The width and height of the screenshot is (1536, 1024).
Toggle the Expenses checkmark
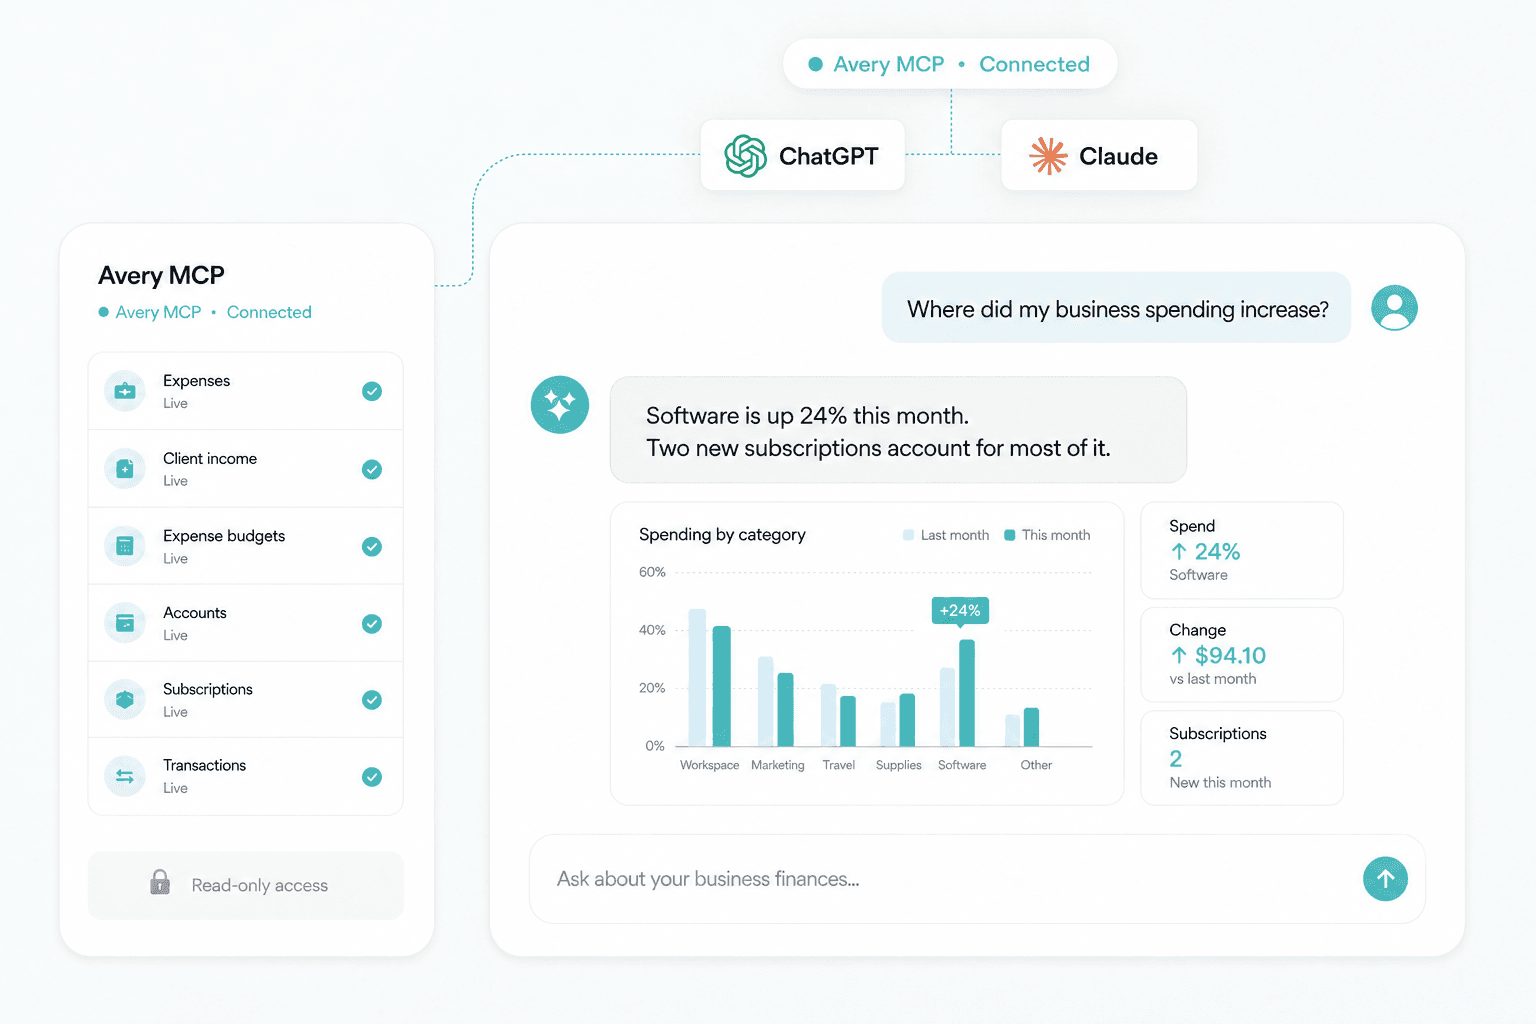[x=372, y=391]
